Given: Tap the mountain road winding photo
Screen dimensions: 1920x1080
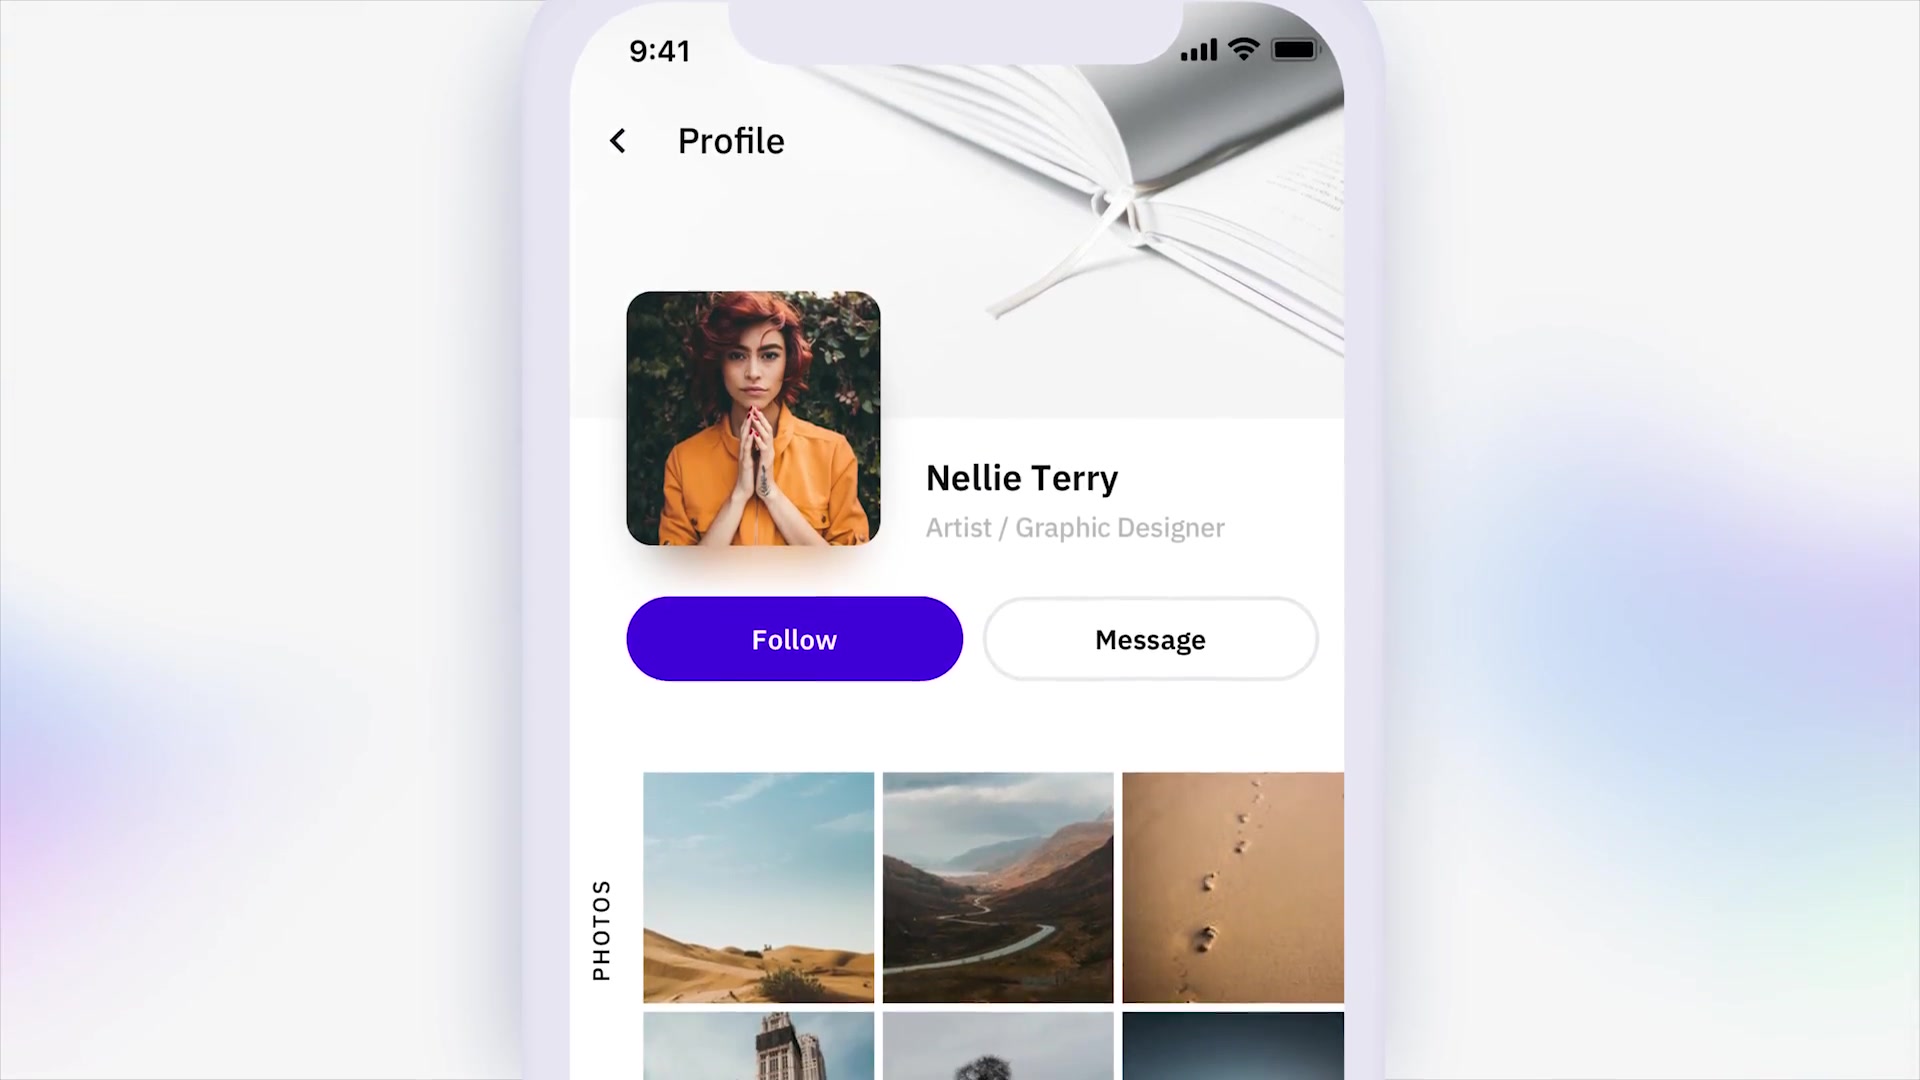Looking at the screenshot, I should coord(998,887).
